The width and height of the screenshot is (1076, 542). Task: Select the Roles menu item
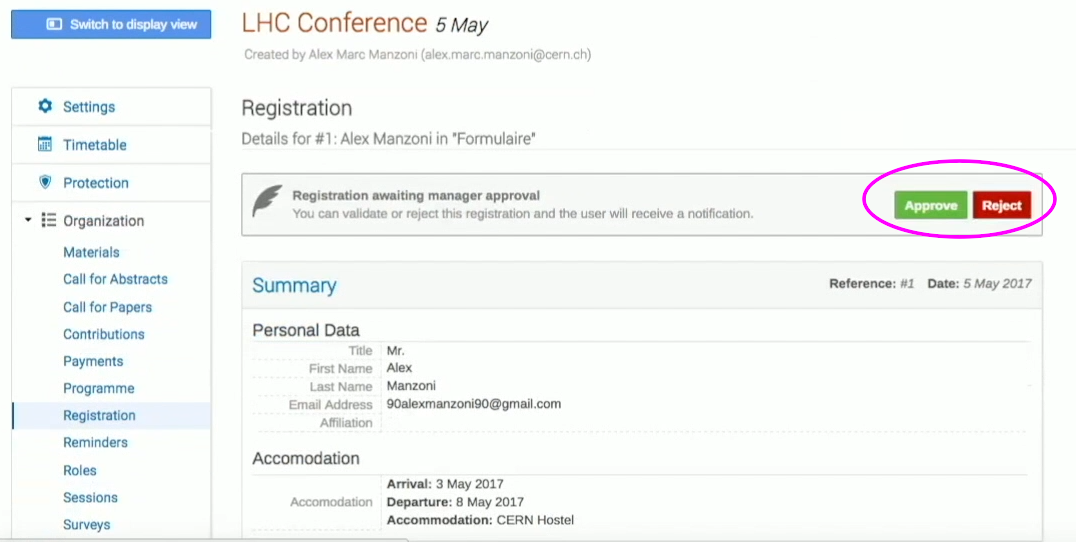click(80, 471)
